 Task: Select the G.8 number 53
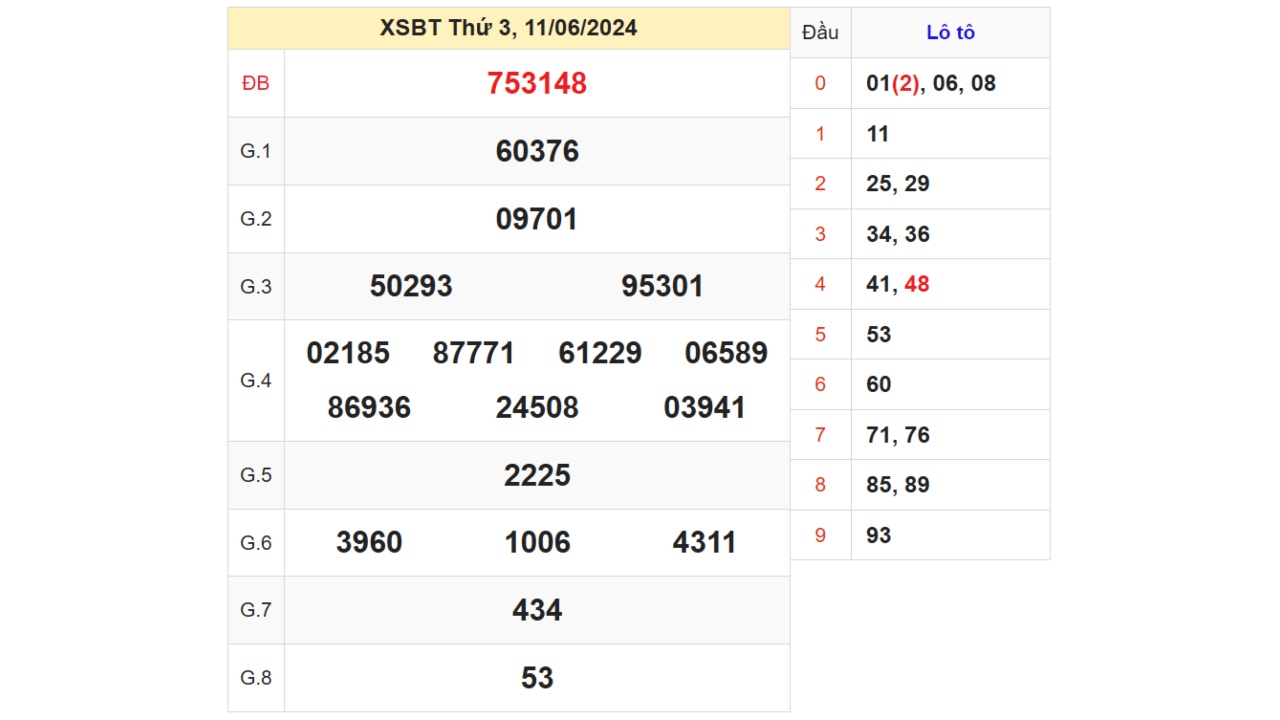pos(537,678)
